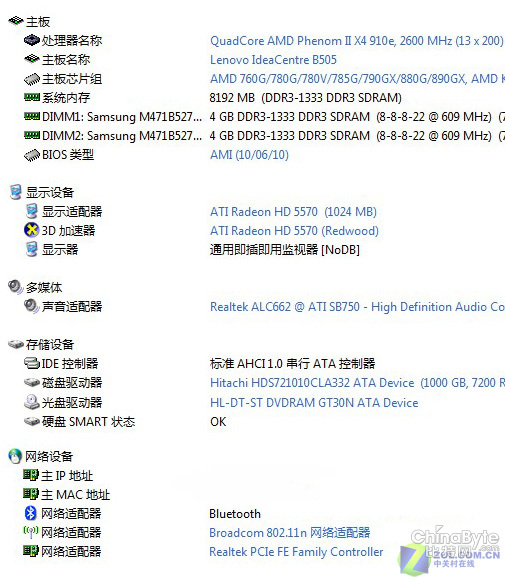
Task: Click the 主板 section header icon
Action: pyautogui.click(x=16, y=21)
